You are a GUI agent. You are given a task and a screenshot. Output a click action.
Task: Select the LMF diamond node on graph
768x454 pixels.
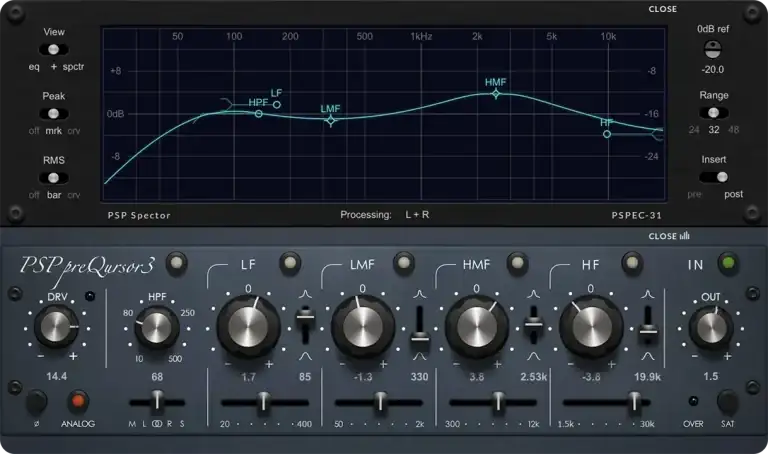coord(331,120)
